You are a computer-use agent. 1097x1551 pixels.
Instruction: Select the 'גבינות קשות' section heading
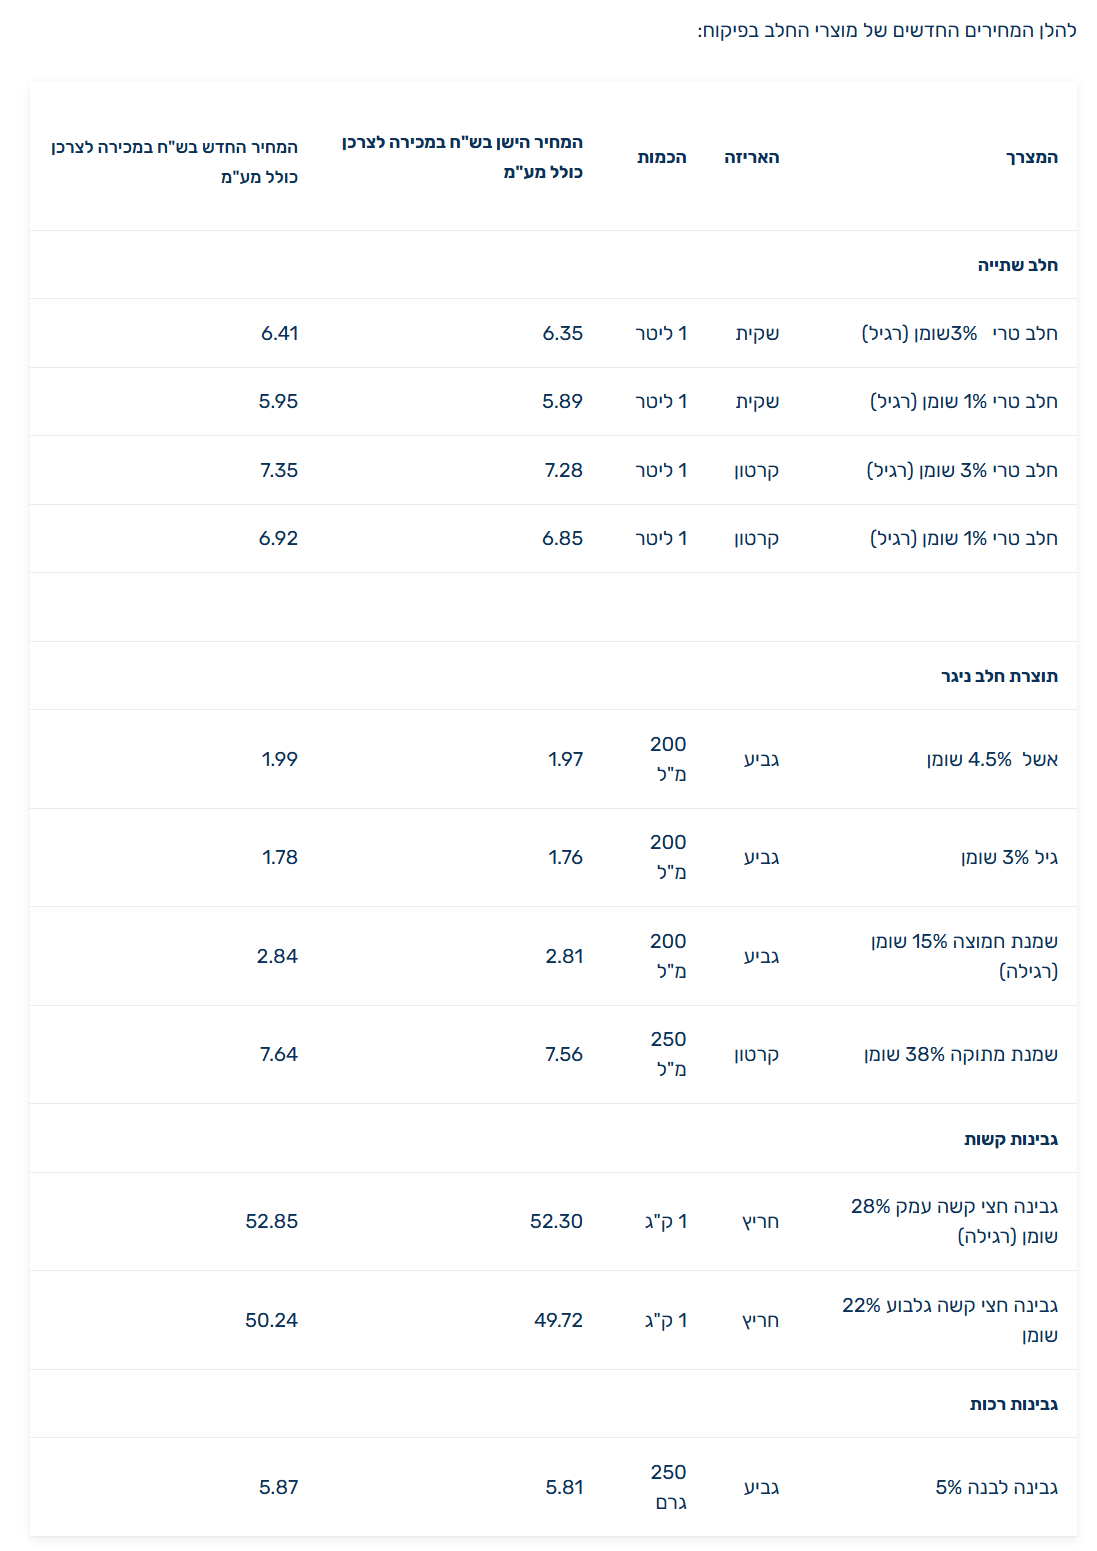[1010, 1139]
